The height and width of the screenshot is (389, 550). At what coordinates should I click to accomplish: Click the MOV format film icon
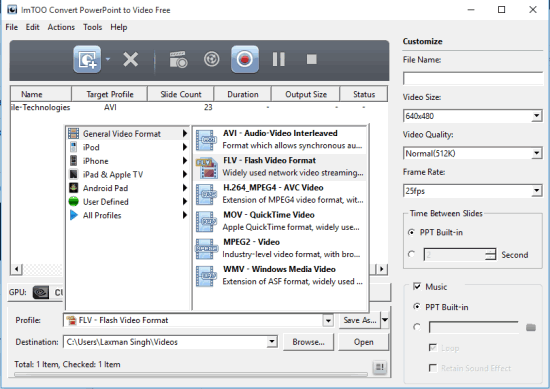(206, 222)
